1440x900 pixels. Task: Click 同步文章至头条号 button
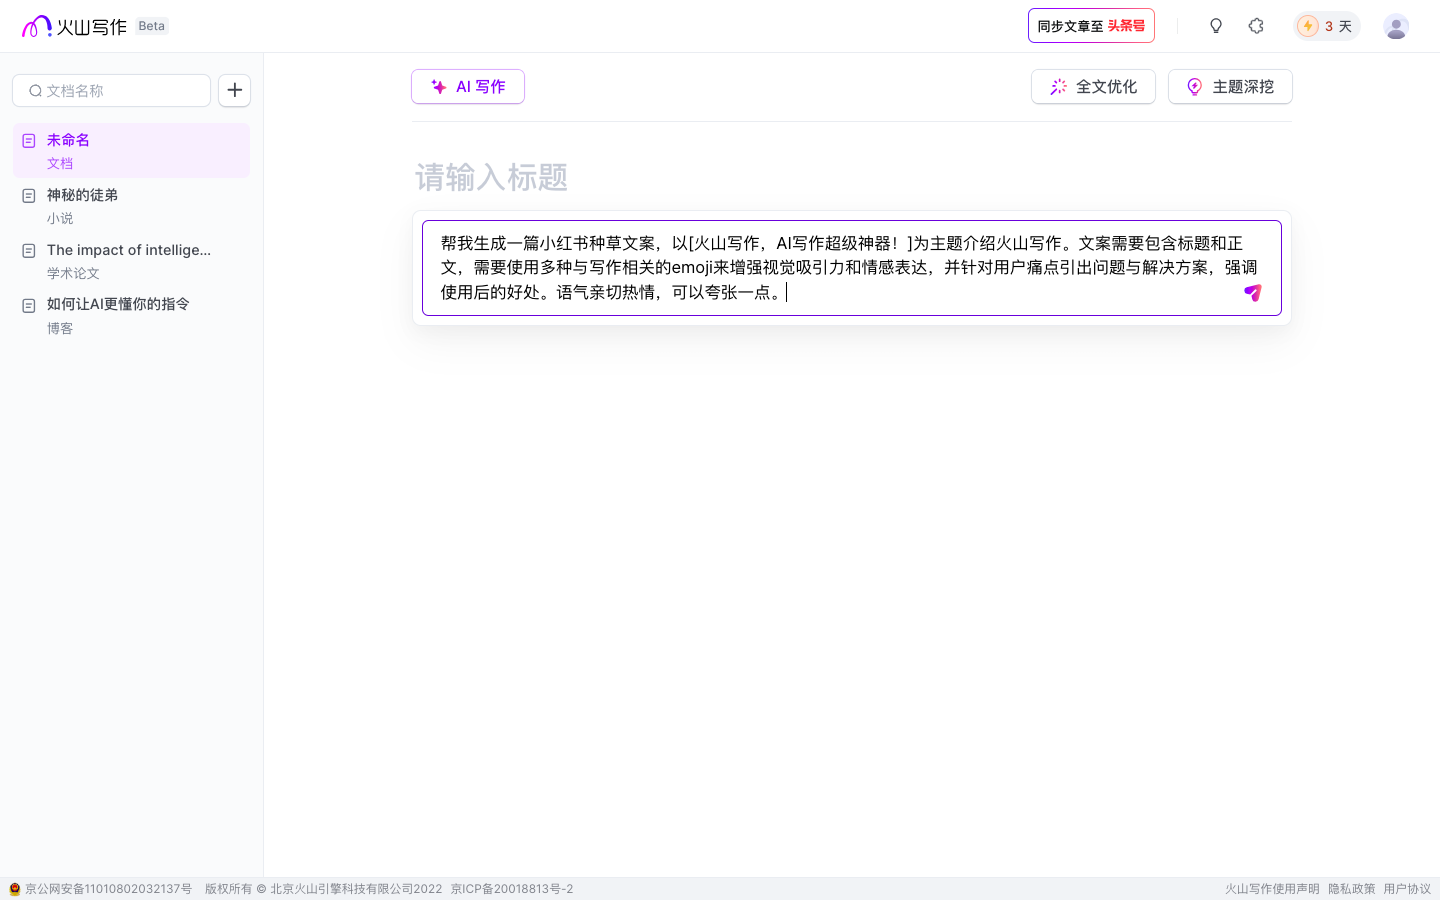coord(1091,26)
